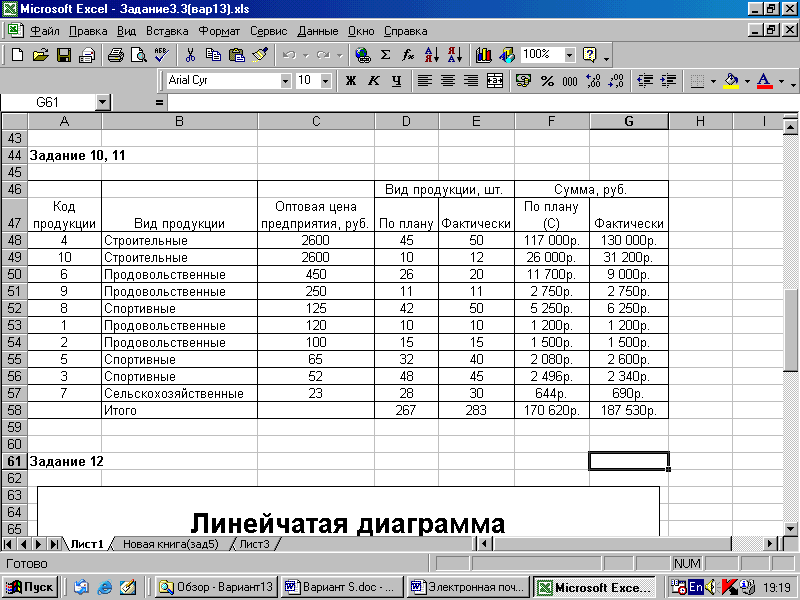
Task: Expand the Arial Cyr font dropdown
Action: tap(286, 81)
